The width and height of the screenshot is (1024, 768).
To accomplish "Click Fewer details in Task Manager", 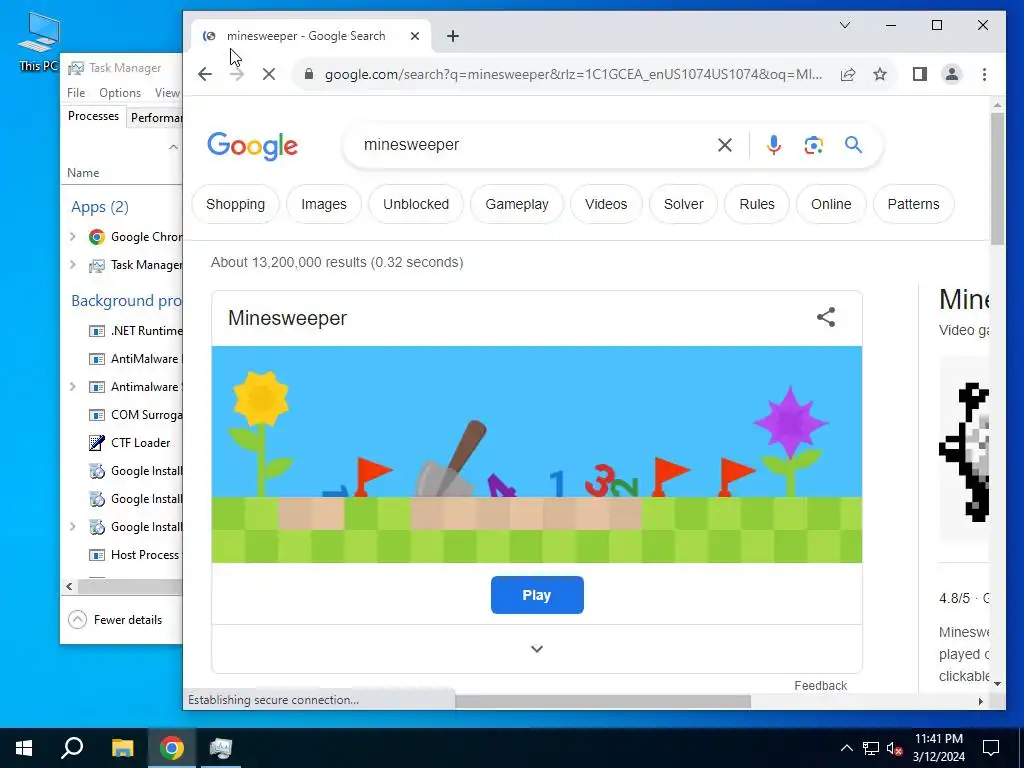I will coord(116,619).
